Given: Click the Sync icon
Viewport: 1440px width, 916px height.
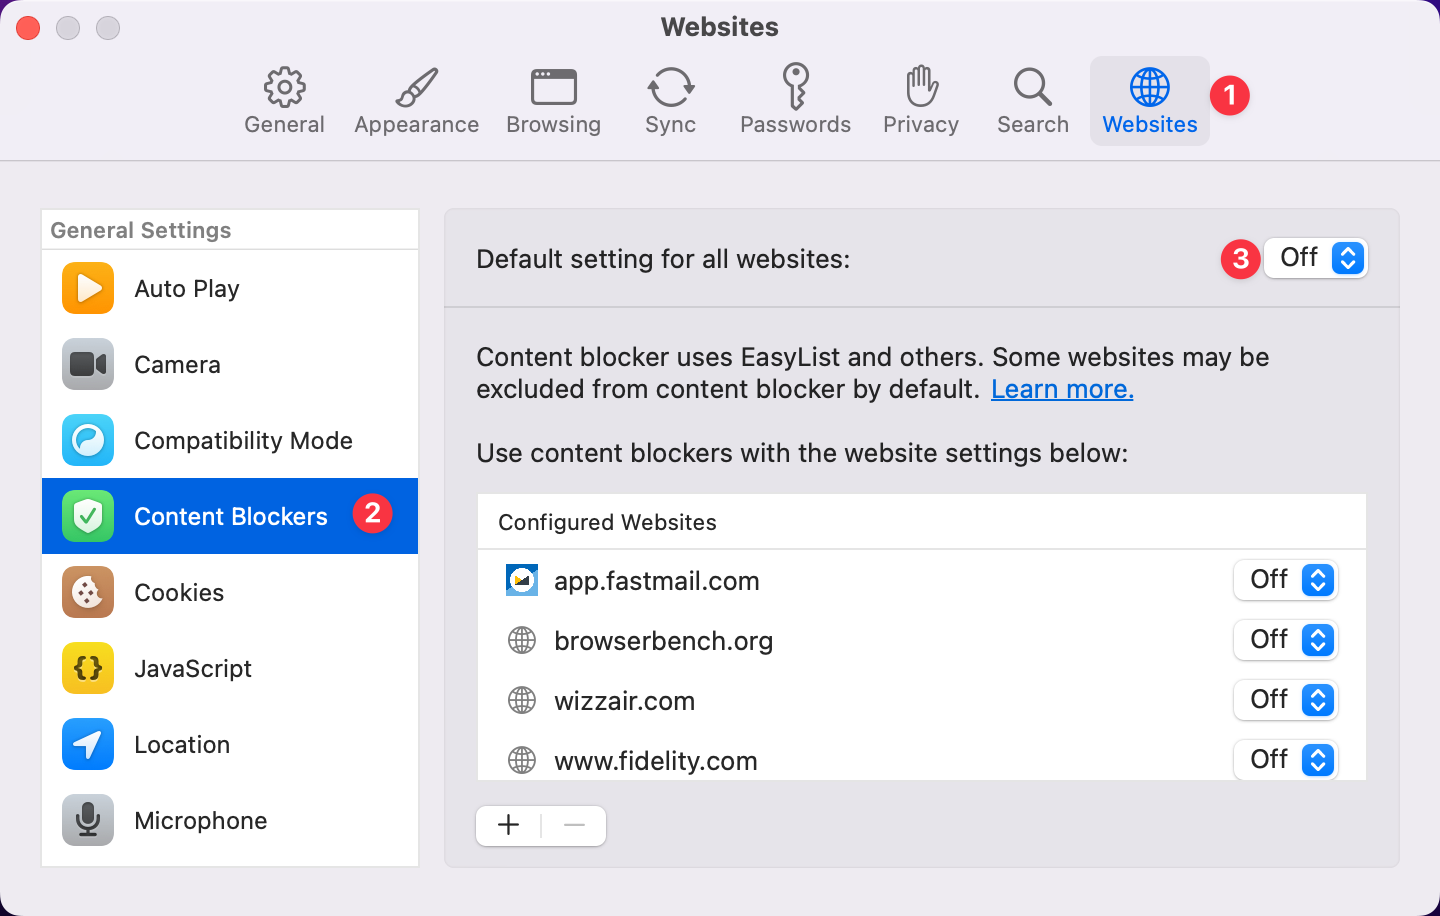Looking at the screenshot, I should click(x=670, y=99).
